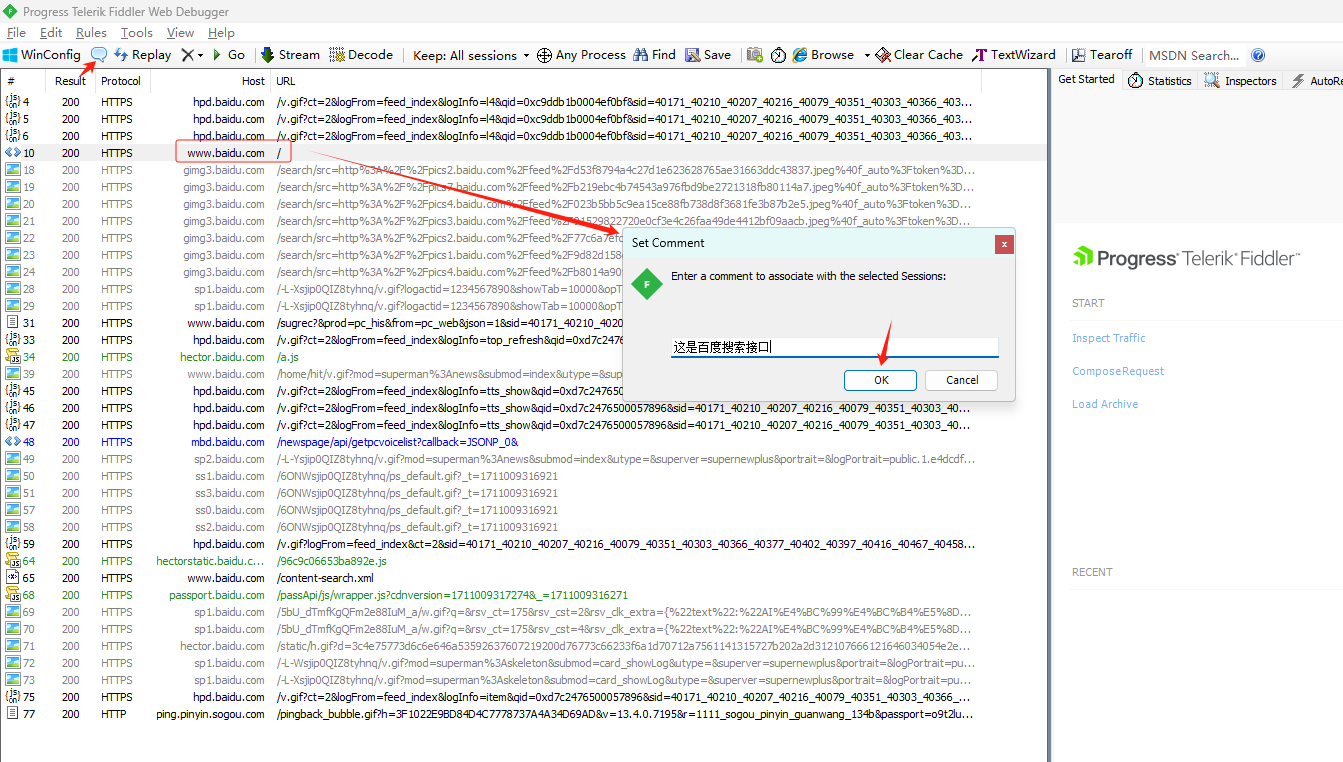The height and width of the screenshot is (762, 1343).
Task: Open the Edit menu
Action: (51, 32)
